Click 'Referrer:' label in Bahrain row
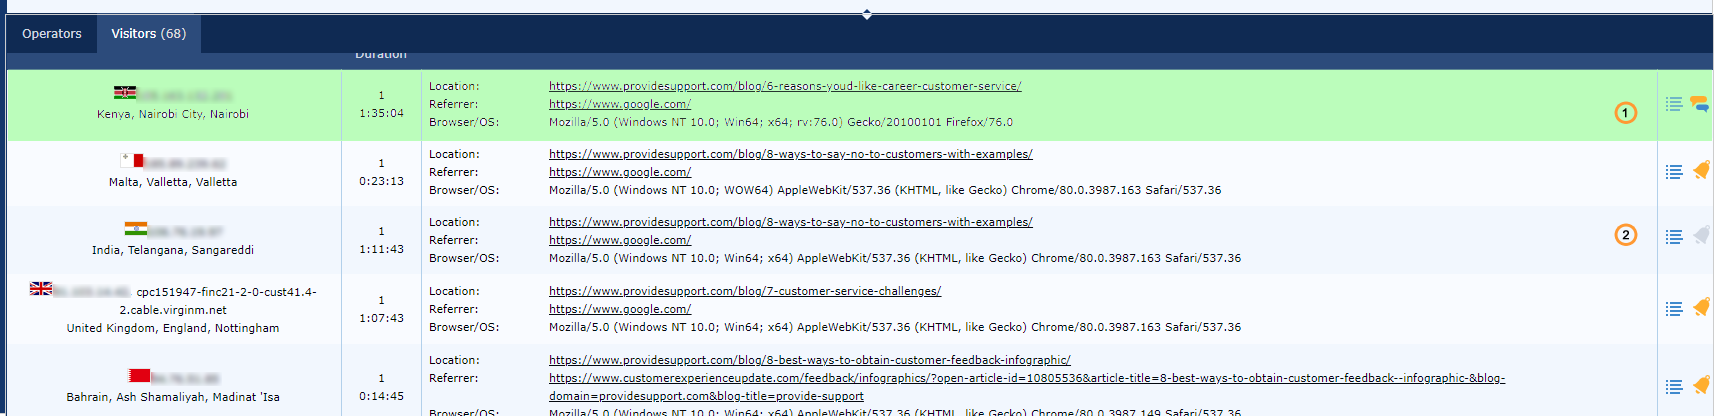 pyautogui.click(x=453, y=378)
